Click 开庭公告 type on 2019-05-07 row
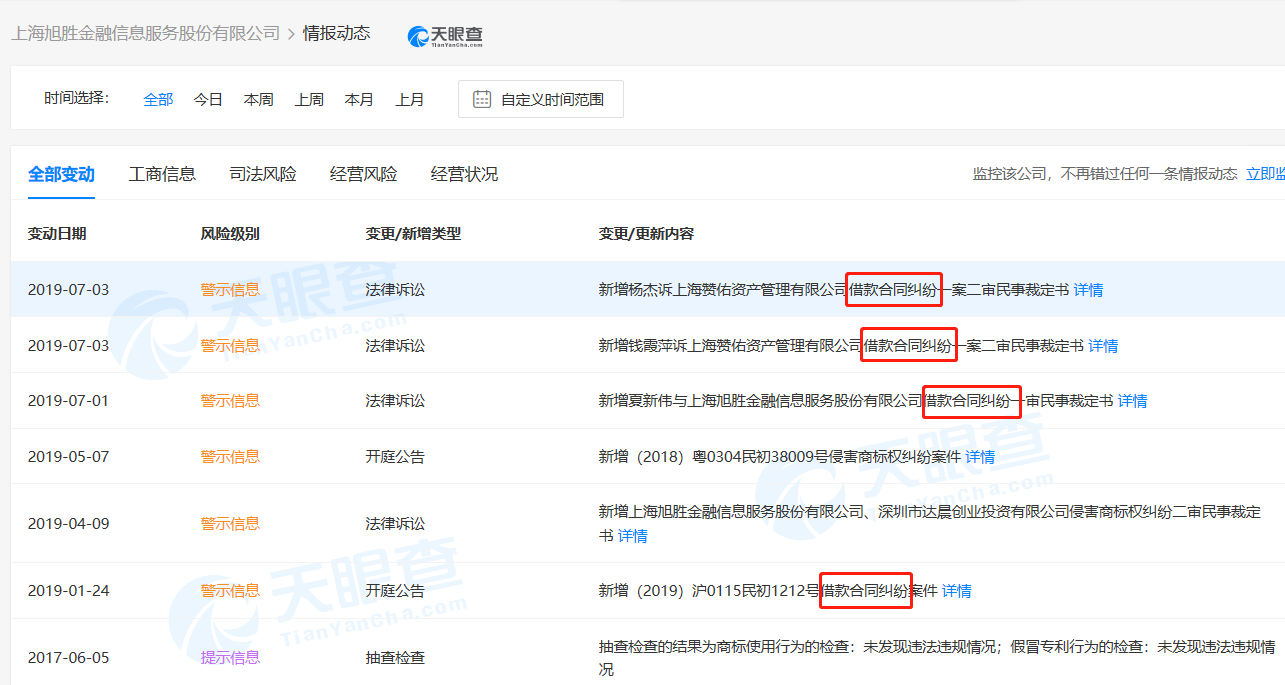Image resolution: width=1285 pixels, height=685 pixels. (x=395, y=457)
